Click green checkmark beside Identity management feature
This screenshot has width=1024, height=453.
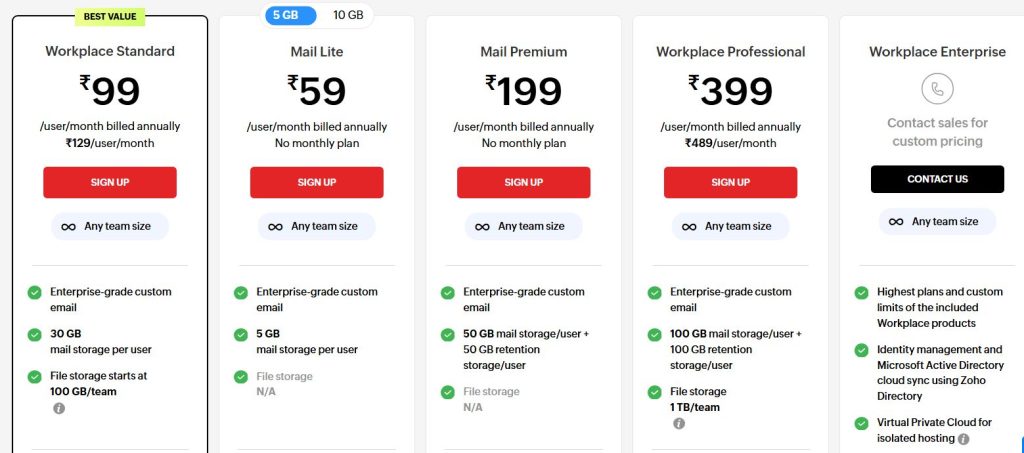(x=861, y=350)
